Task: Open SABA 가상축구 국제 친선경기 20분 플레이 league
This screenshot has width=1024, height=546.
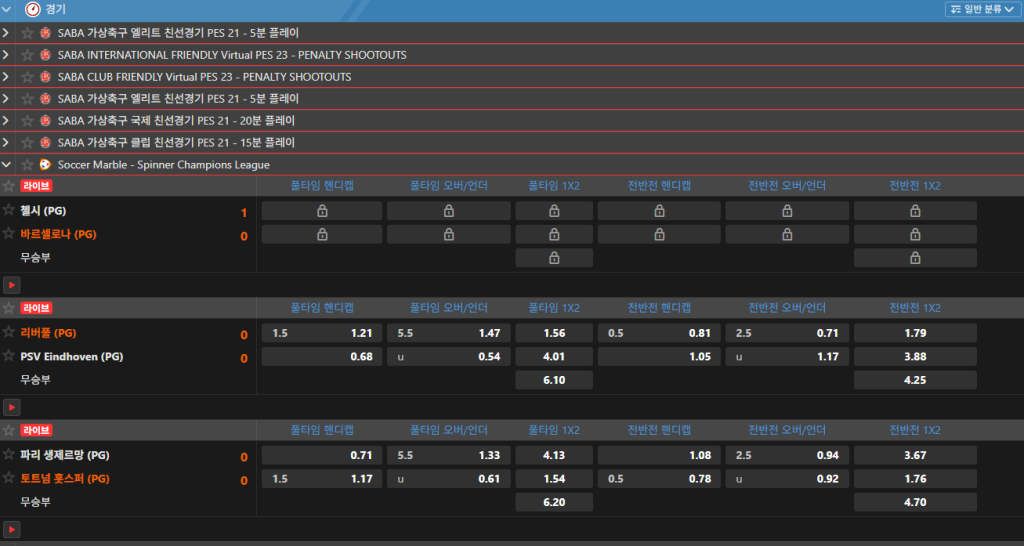Action: point(176,121)
